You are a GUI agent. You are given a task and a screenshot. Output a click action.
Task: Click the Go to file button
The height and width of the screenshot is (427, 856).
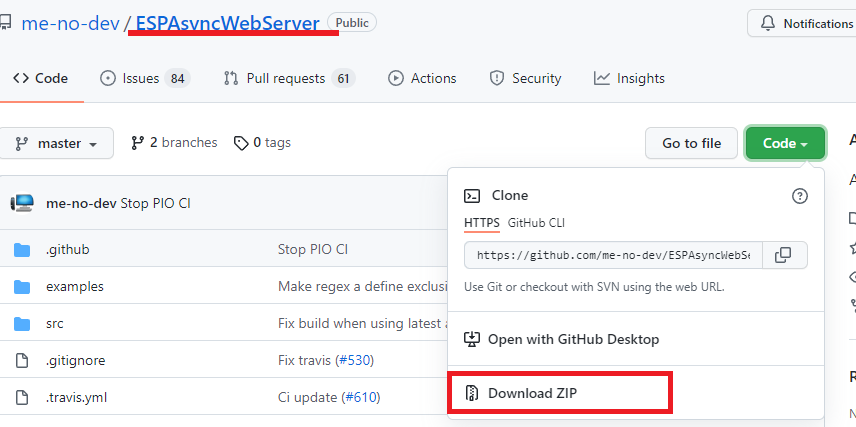[692, 143]
